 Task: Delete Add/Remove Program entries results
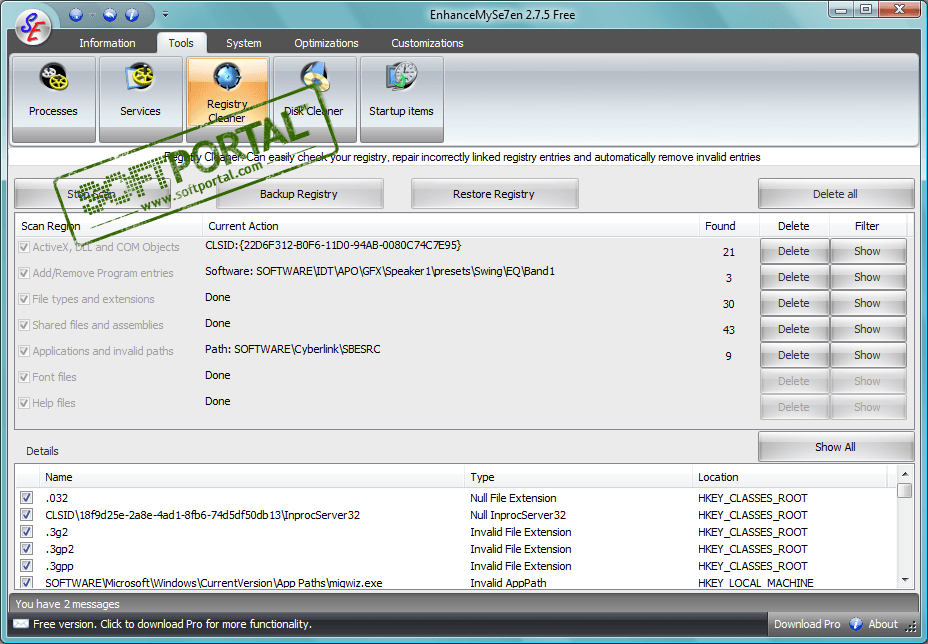794,277
